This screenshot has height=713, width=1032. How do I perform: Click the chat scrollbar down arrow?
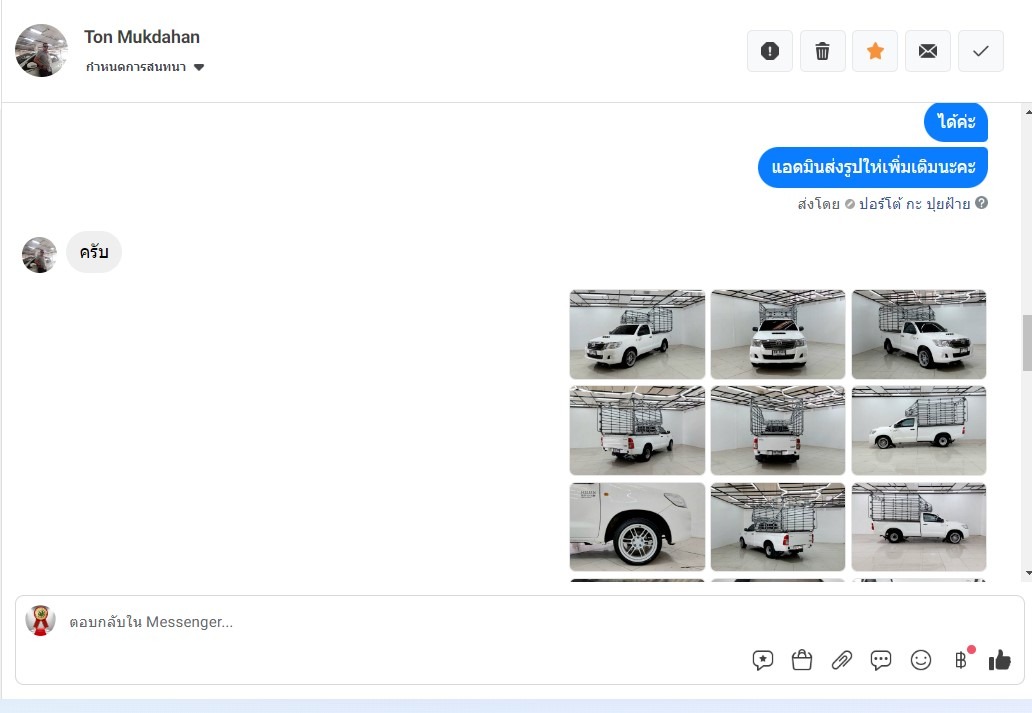[1028, 573]
